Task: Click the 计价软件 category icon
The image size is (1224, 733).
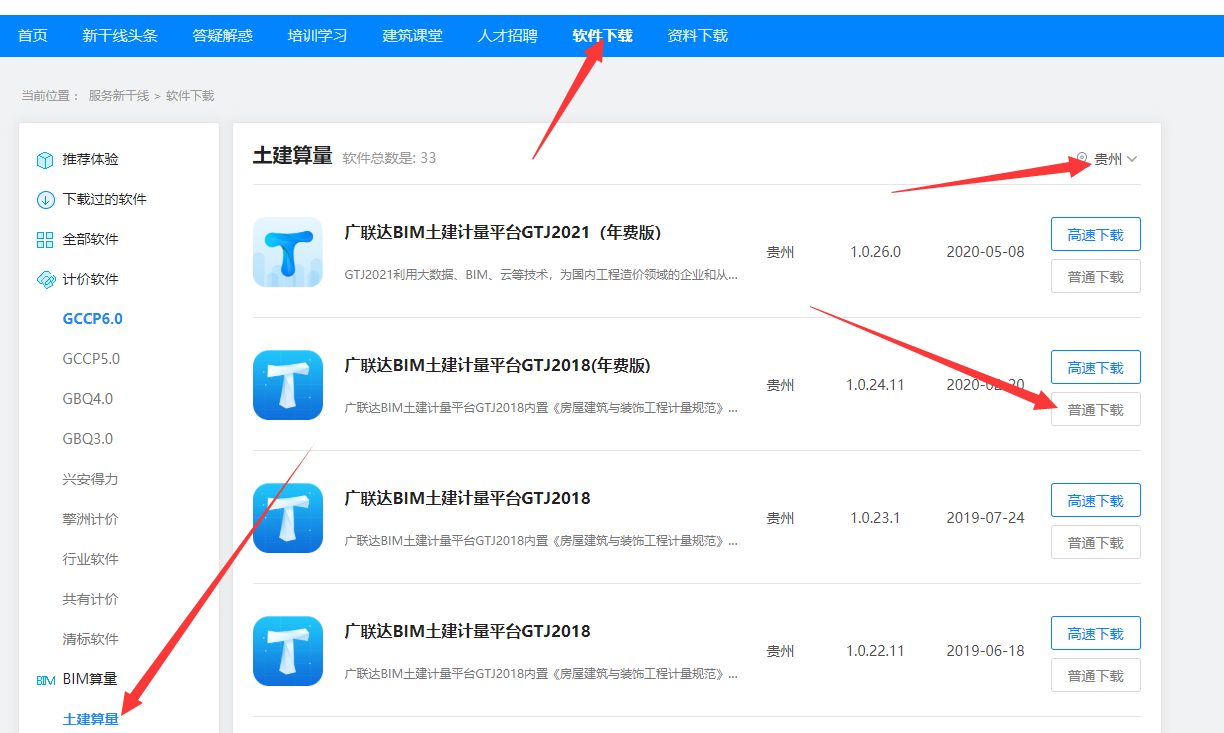Action: [45, 280]
